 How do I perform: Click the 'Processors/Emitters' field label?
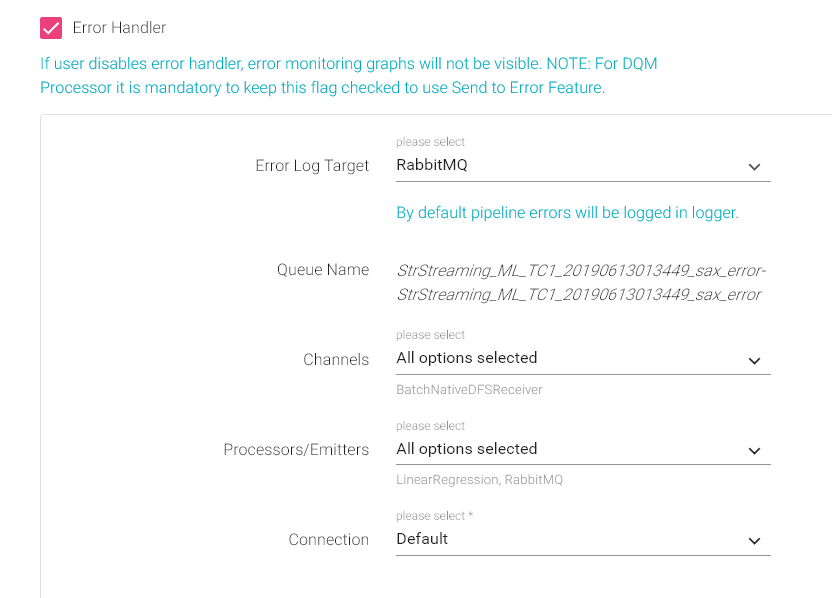tap(296, 450)
